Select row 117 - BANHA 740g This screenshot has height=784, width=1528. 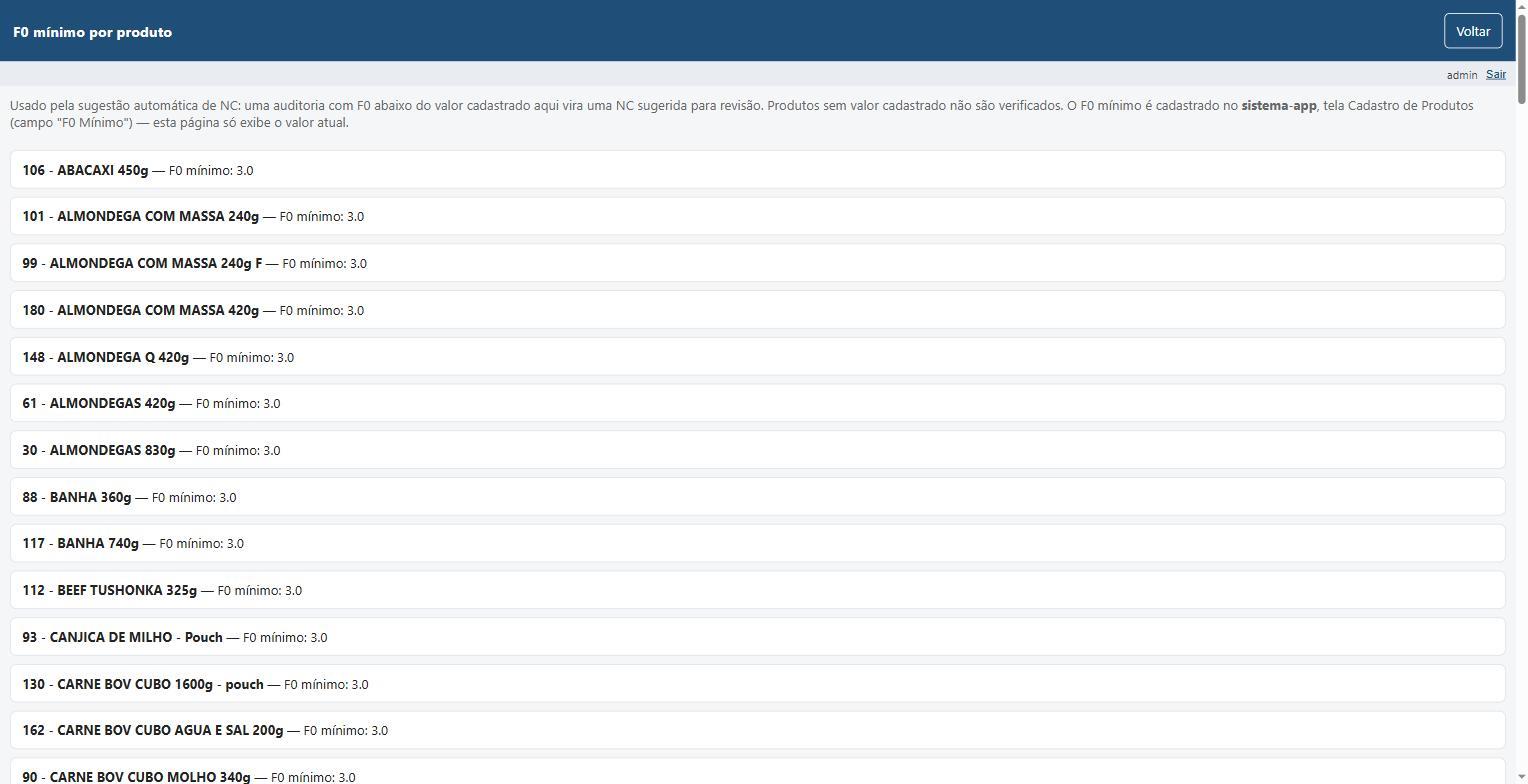757,543
